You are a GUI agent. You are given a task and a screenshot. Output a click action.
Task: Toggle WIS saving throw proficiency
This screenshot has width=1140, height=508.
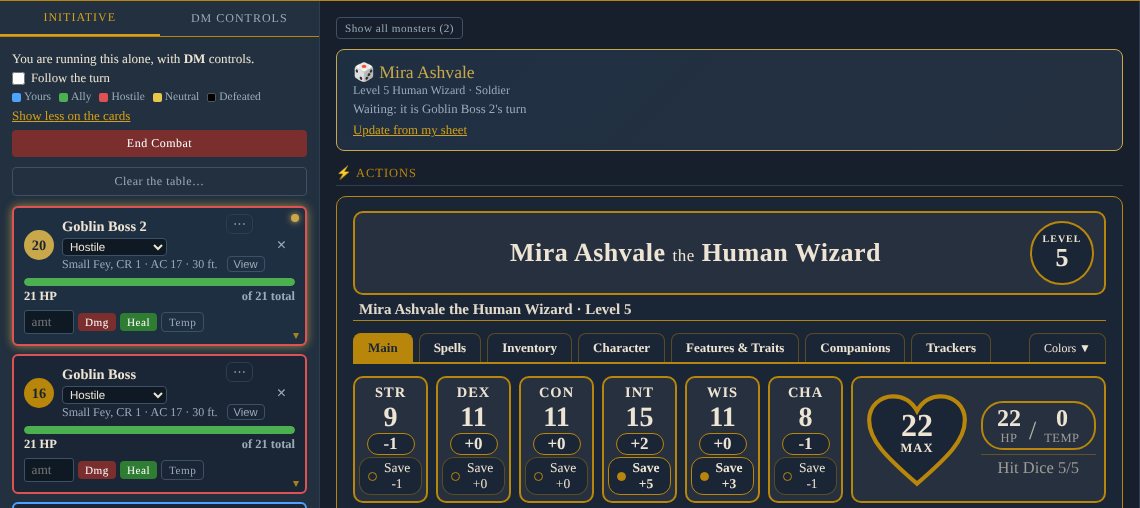(704, 477)
